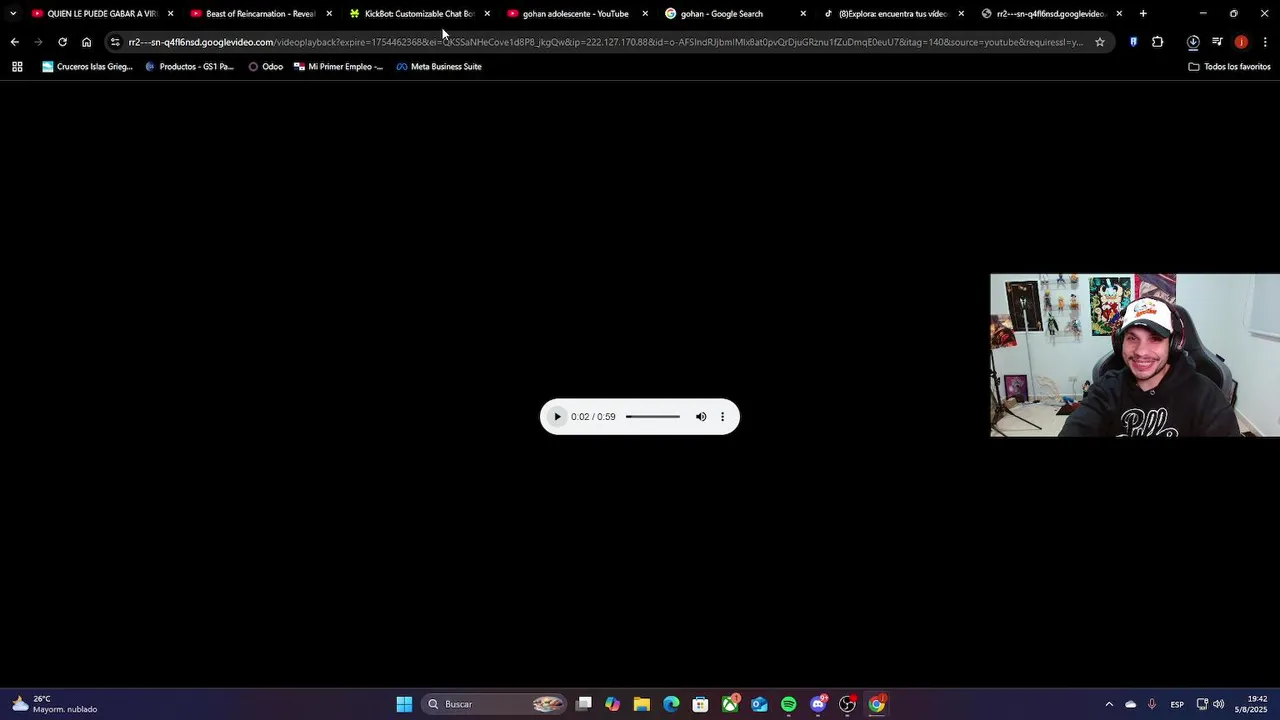Open the blue shield extension icon

point(1133,42)
